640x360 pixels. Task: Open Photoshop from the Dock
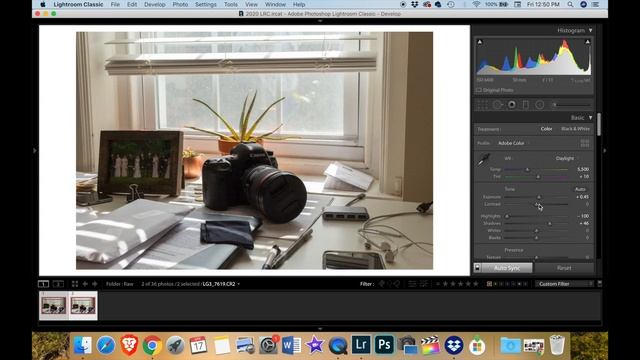[384, 344]
